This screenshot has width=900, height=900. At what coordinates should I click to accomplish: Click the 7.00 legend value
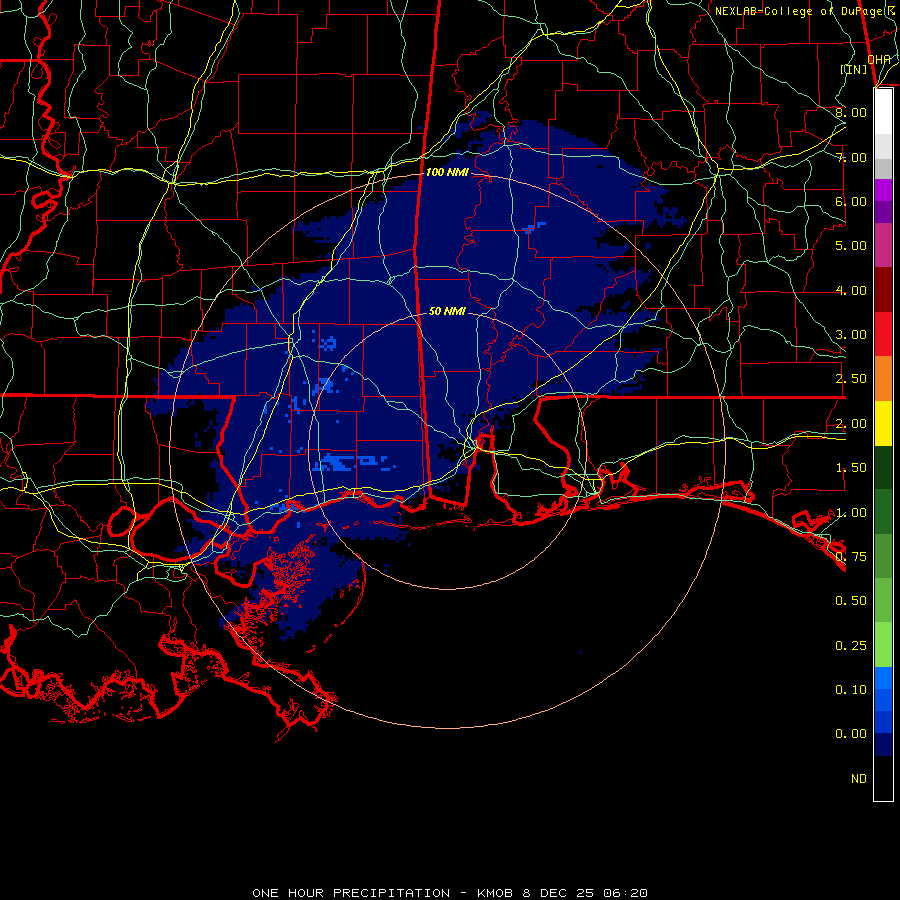click(x=851, y=157)
